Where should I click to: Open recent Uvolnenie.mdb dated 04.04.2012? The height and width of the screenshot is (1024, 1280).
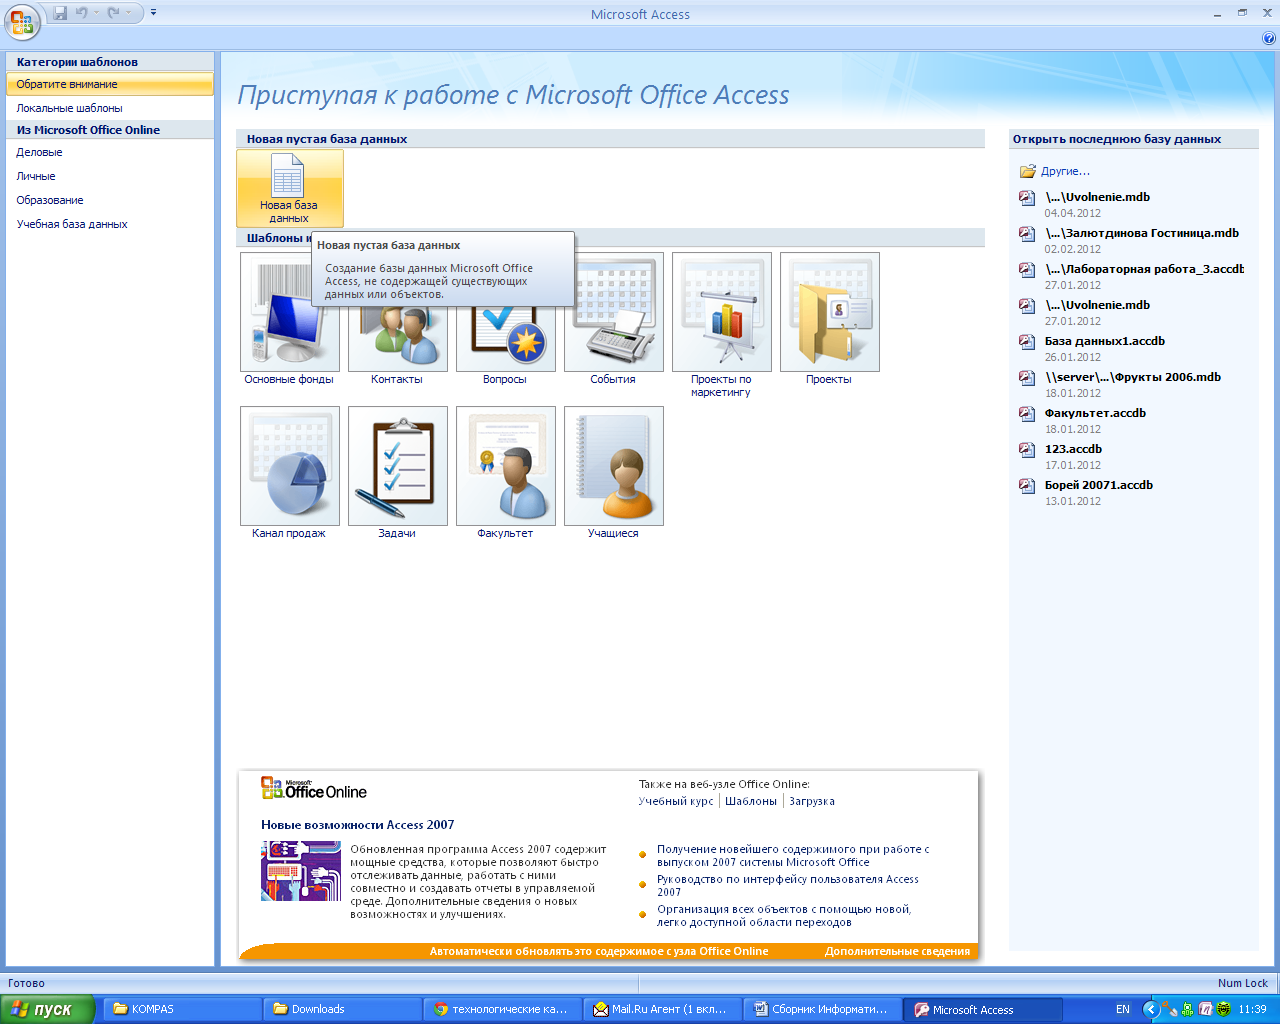click(x=1097, y=197)
